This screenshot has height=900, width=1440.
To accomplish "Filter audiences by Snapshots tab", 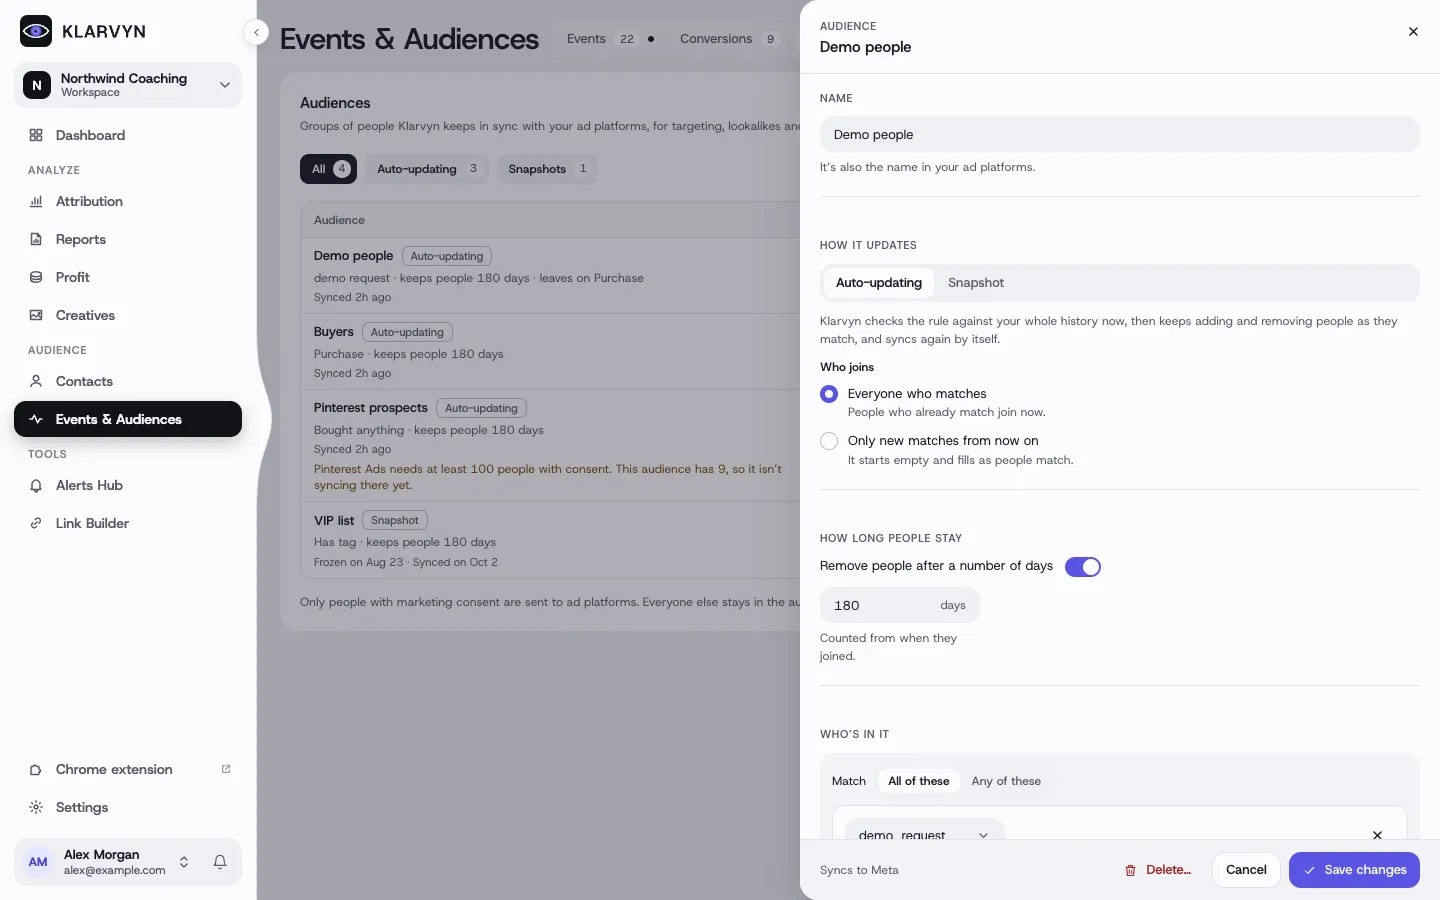I will pyautogui.click(x=547, y=169).
